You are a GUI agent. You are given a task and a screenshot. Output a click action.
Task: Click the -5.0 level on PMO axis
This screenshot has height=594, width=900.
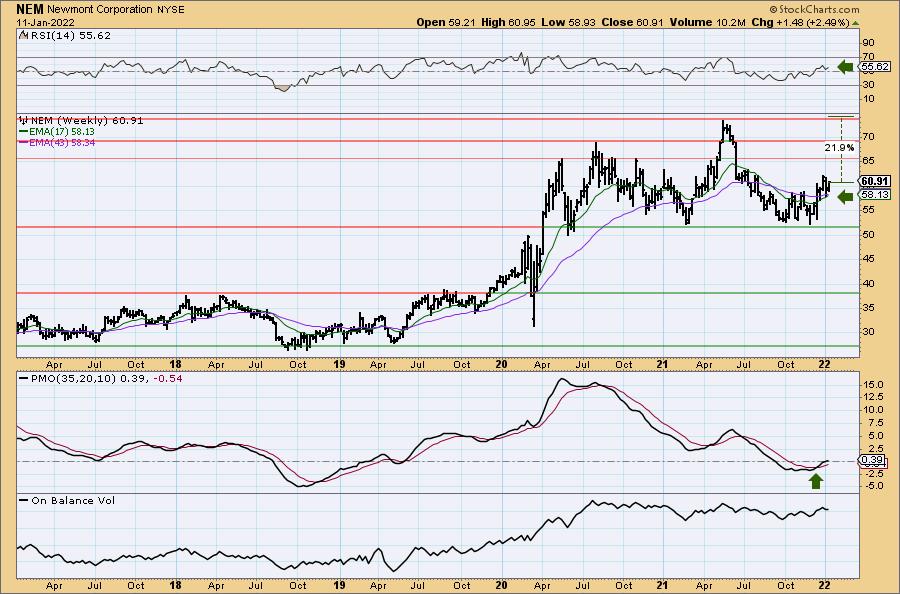click(x=872, y=486)
